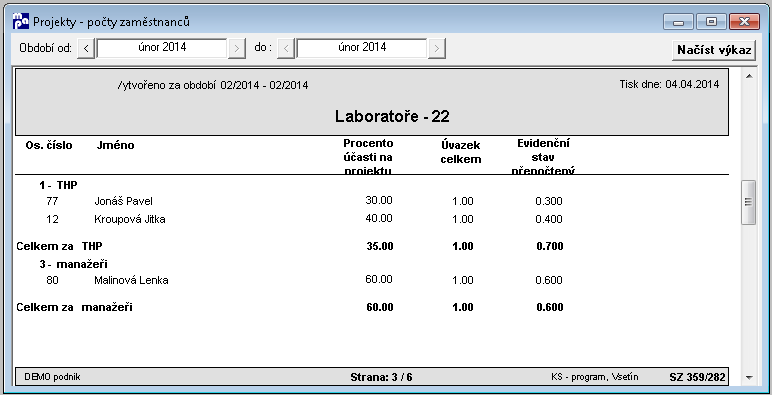772x395 pixels.
Task: Click the 'Os. číslo' column header
Action: (49, 145)
